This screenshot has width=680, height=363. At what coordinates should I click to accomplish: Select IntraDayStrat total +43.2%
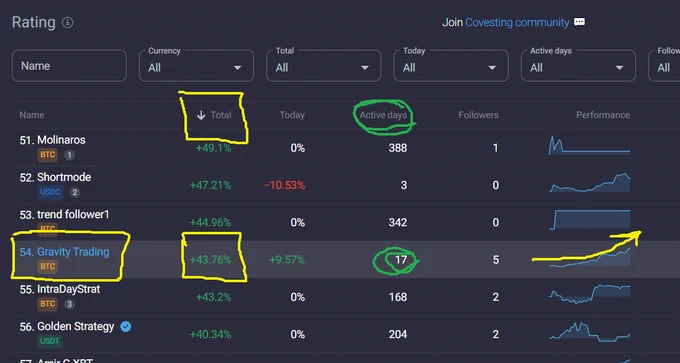click(213, 298)
